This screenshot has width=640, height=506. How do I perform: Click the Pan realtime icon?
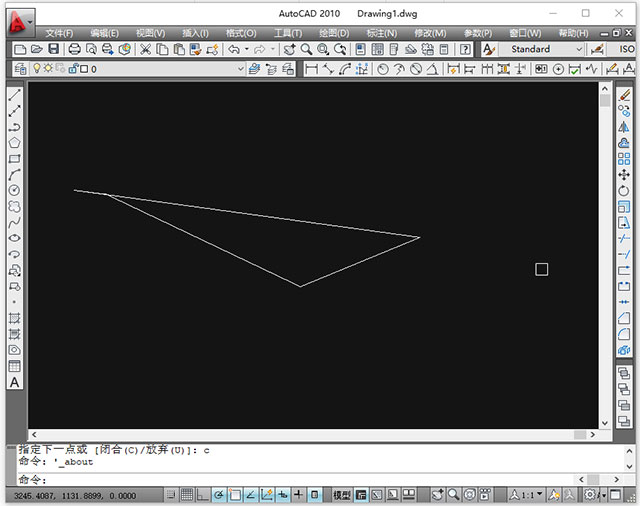(289, 49)
